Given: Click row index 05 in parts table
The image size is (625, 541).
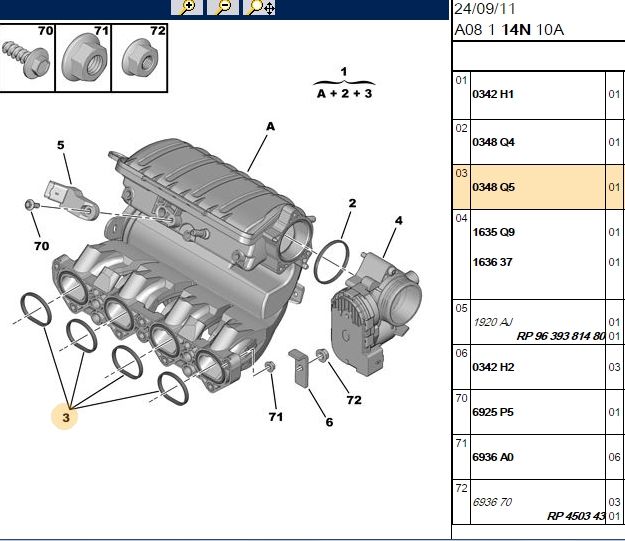Looking at the screenshot, I should pyautogui.click(x=461, y=308).
